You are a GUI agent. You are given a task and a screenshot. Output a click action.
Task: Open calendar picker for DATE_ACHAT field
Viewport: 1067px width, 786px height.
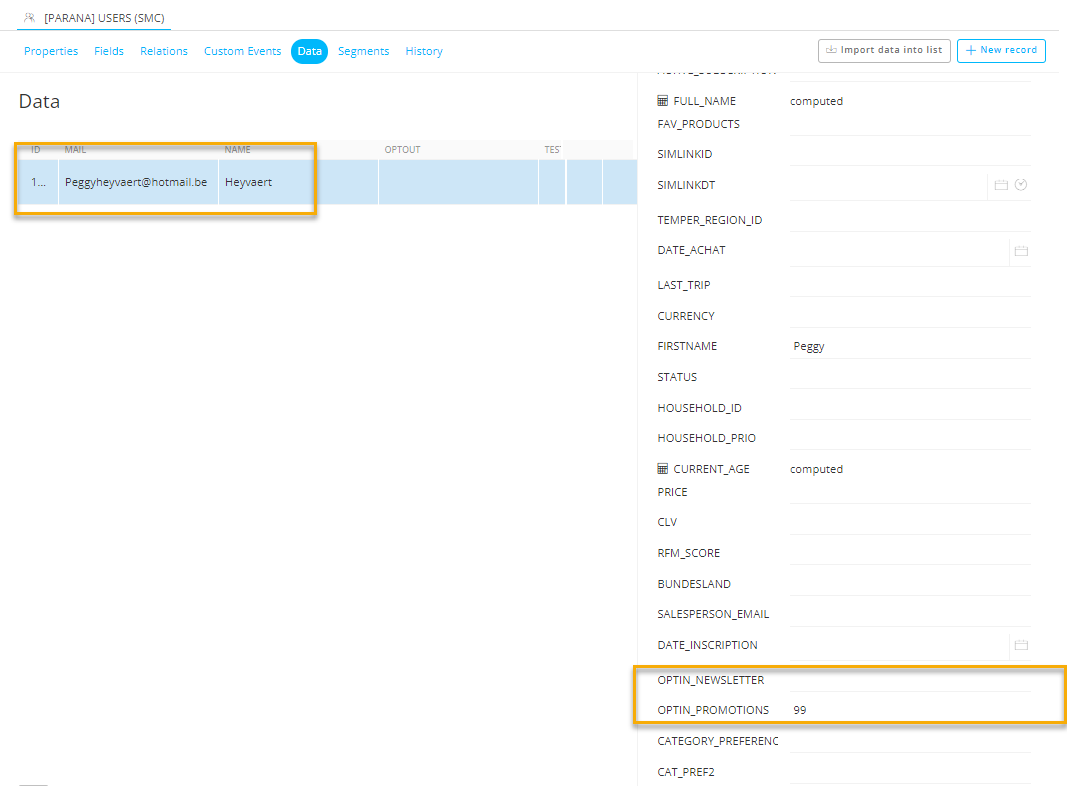[x=1021, y=251]
